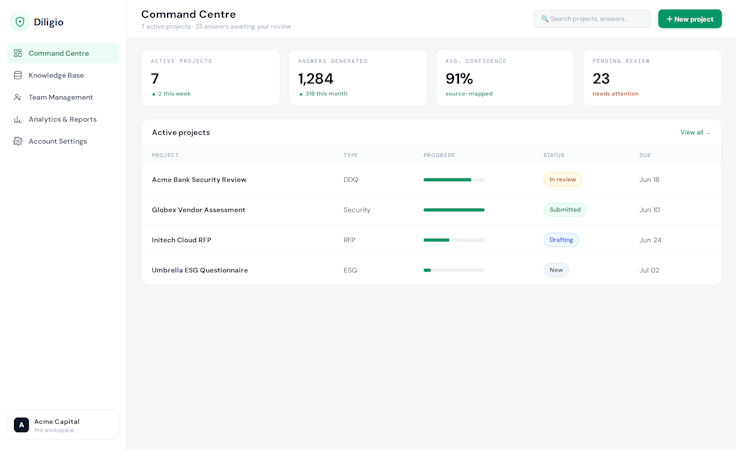The height and width of the screenshot is (450, 736).
Task: Create a project with New project button
Action: tap(690, 19)
